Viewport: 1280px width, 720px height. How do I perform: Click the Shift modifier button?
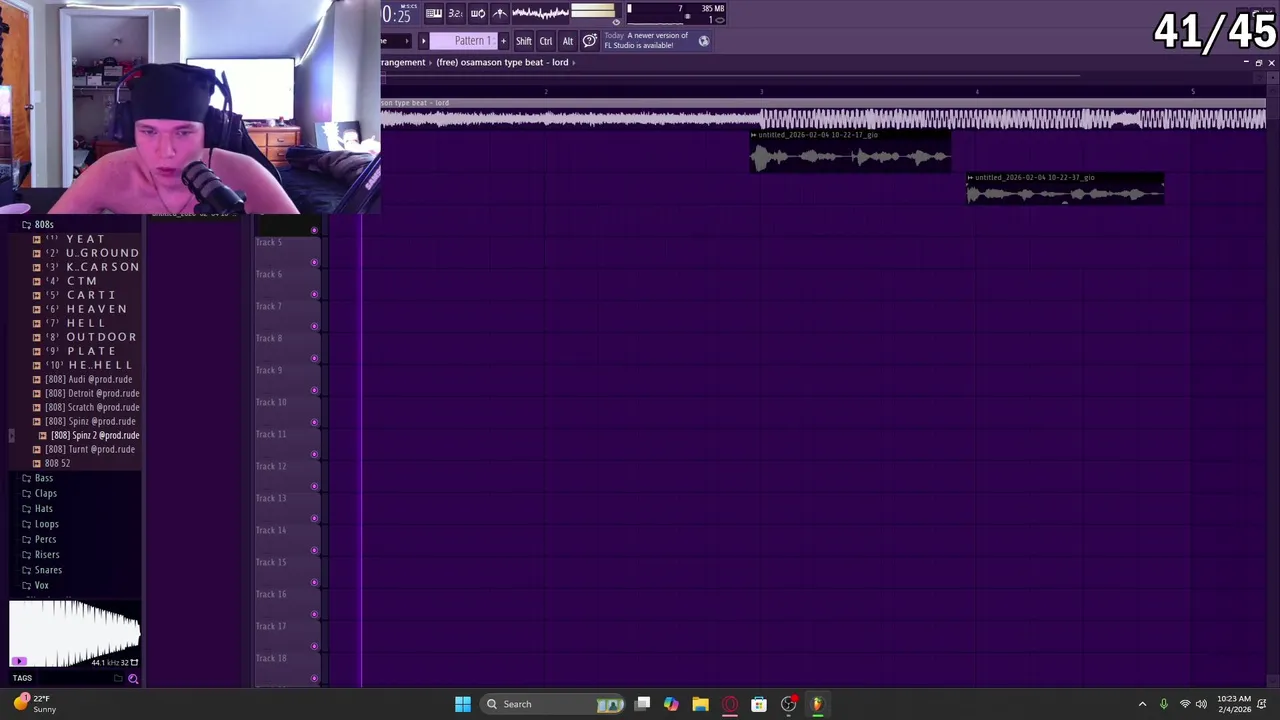(524, 41)
